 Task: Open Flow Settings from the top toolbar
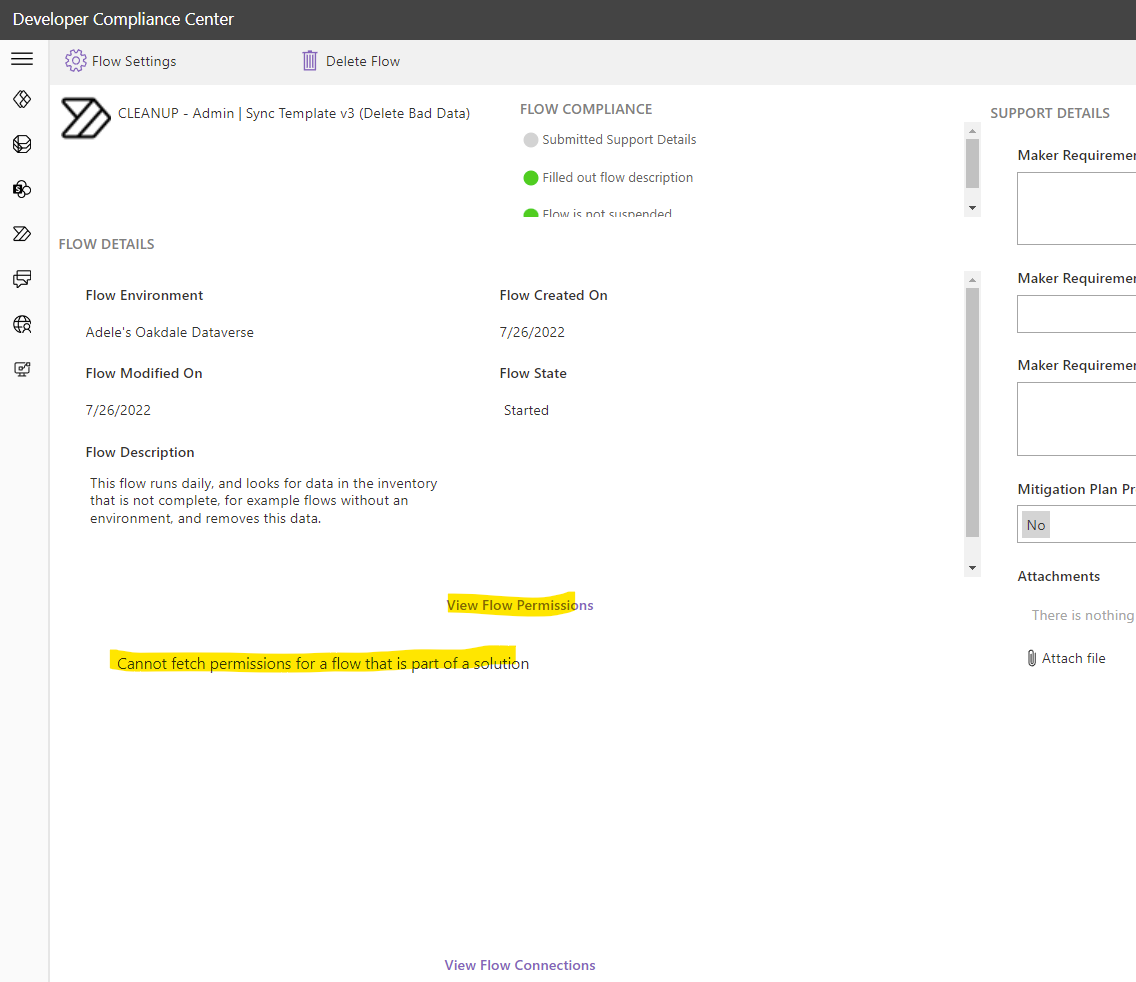(120, 61)
